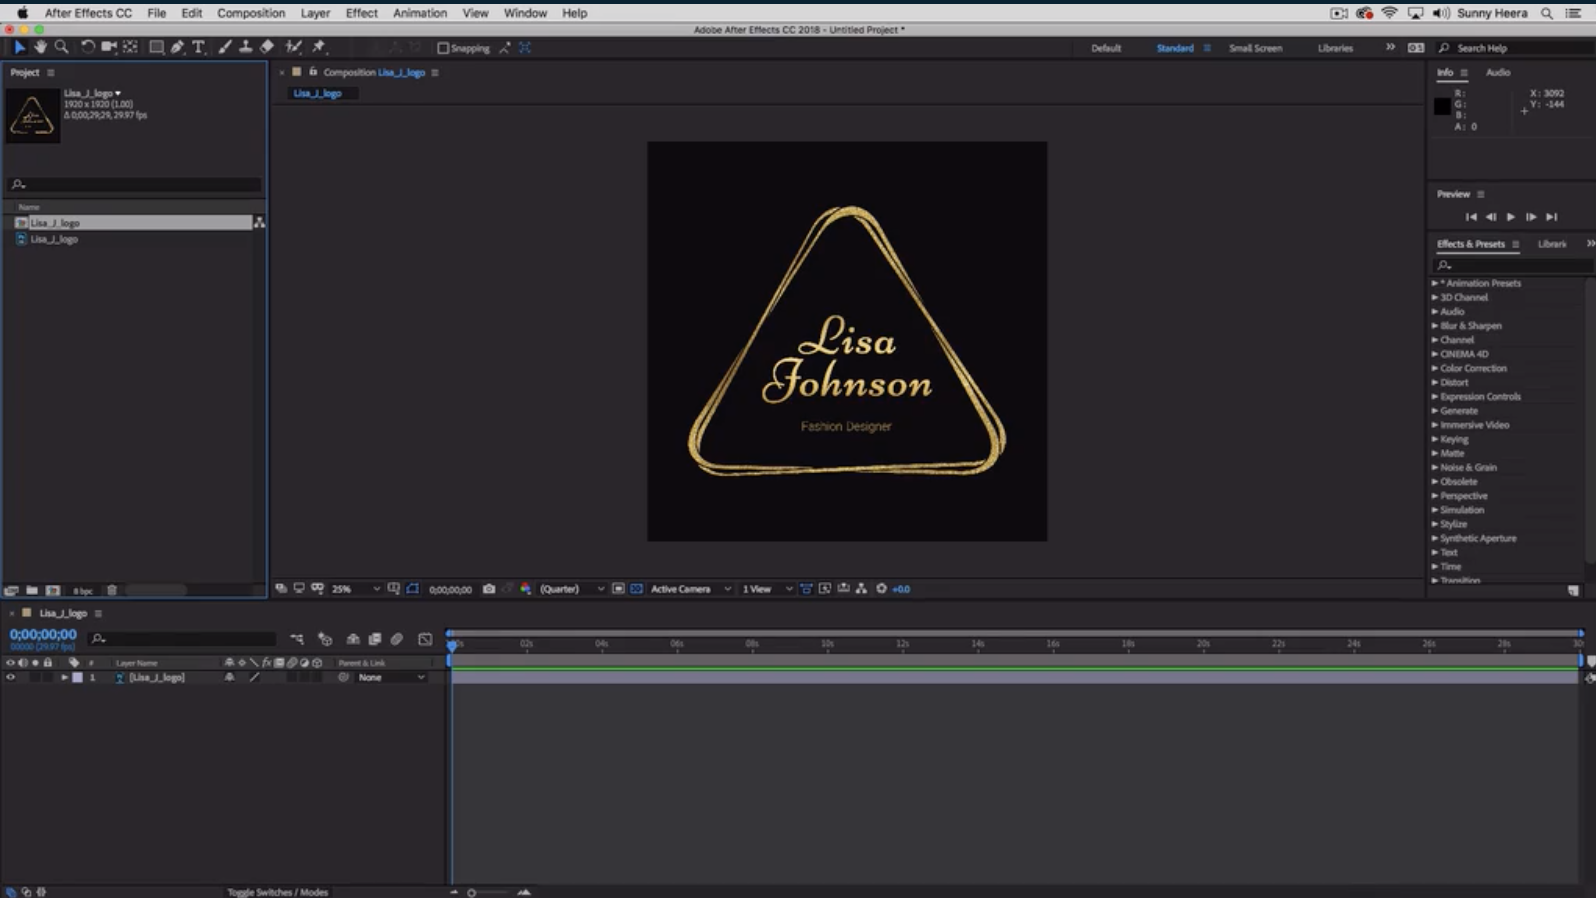Image resolution: width=1596 pixels, height=898 pixels.
Task: Enable the Snapping checkbox
Action: click(443, 48)
